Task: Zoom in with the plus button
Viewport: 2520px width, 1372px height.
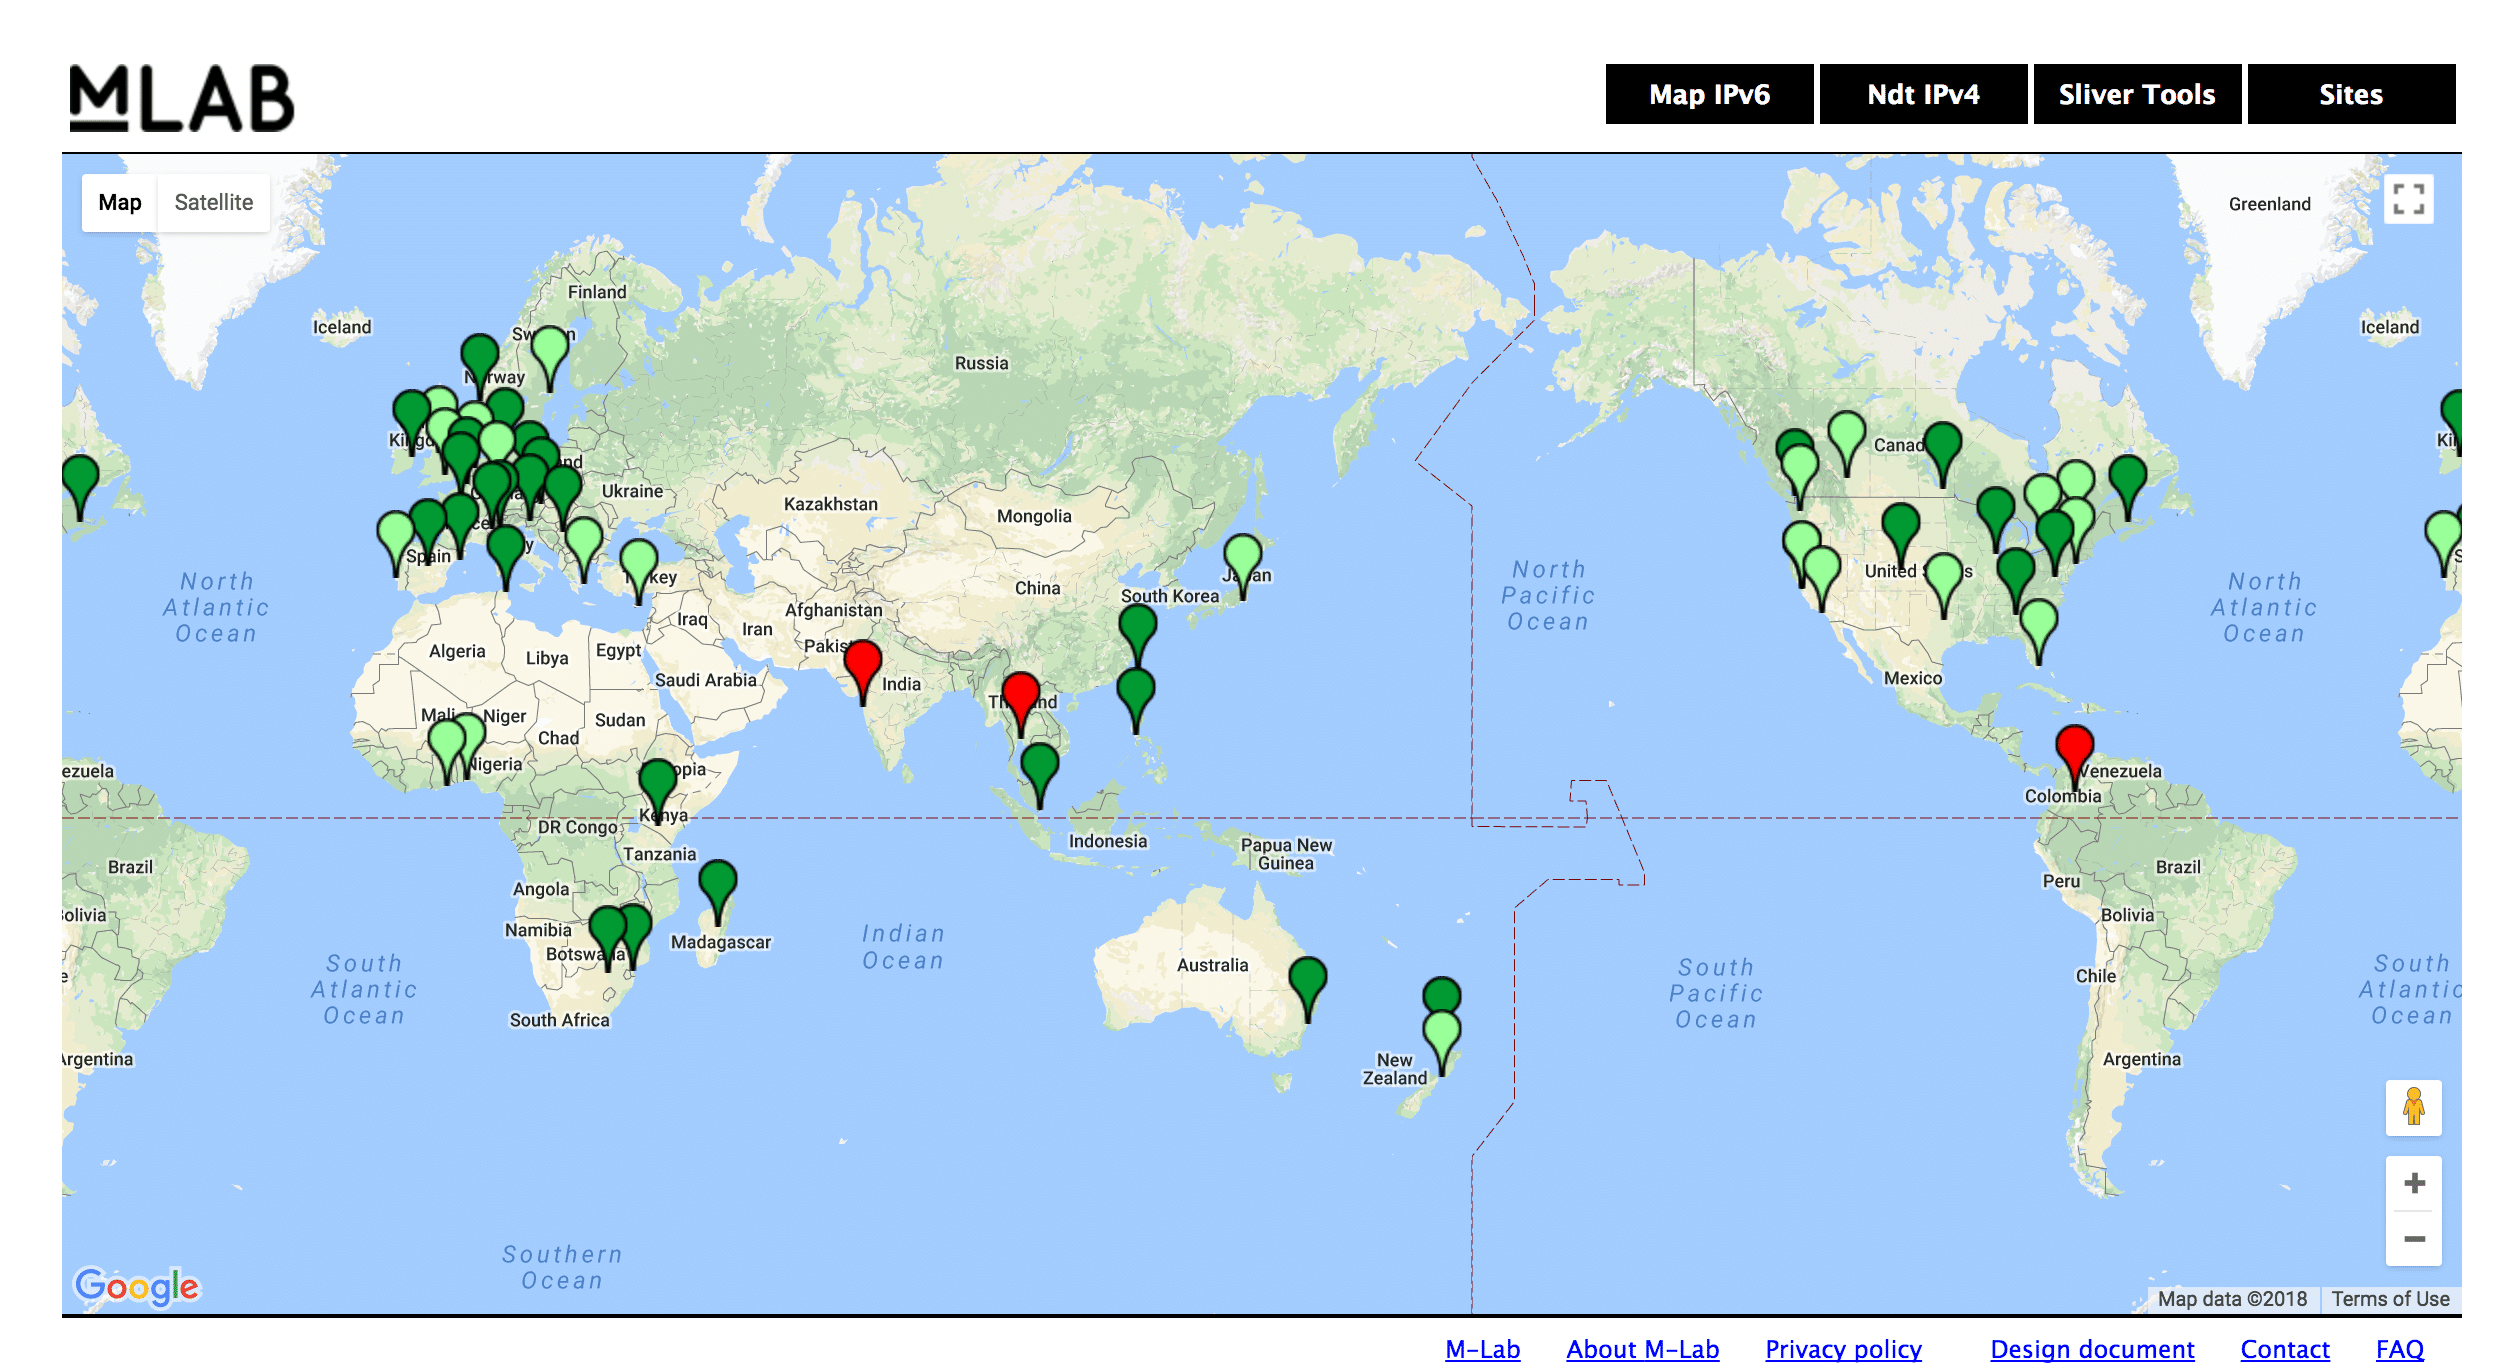Action: [2414, 1183]
